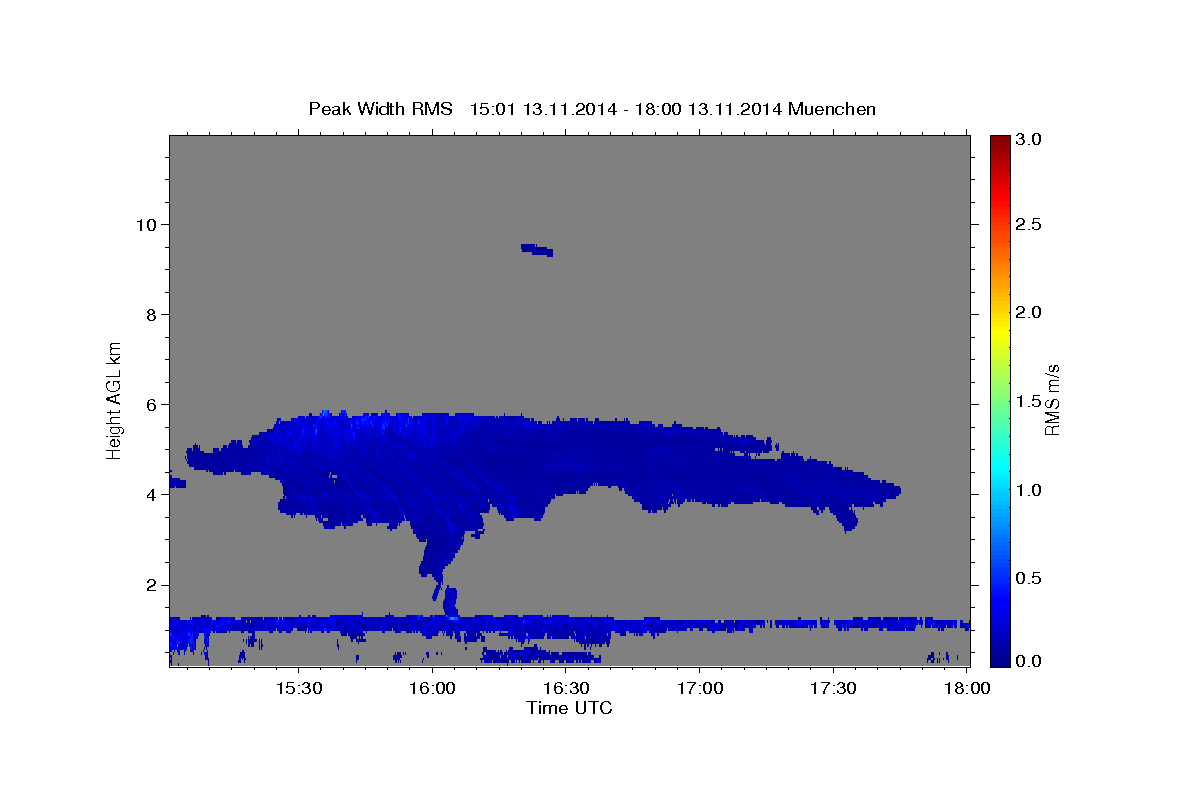Click the '16:00' time axis label

(431, 688)
